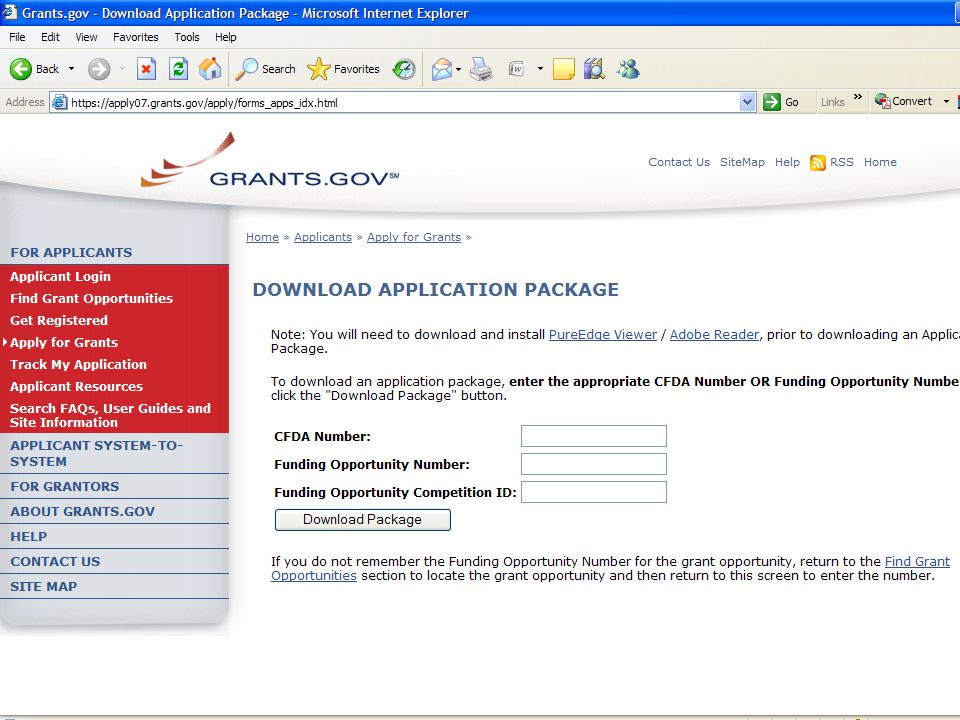Open the Help sidebar section
Image resolution: width=960 pixels, height=720 pixels.
click(29, 537)
